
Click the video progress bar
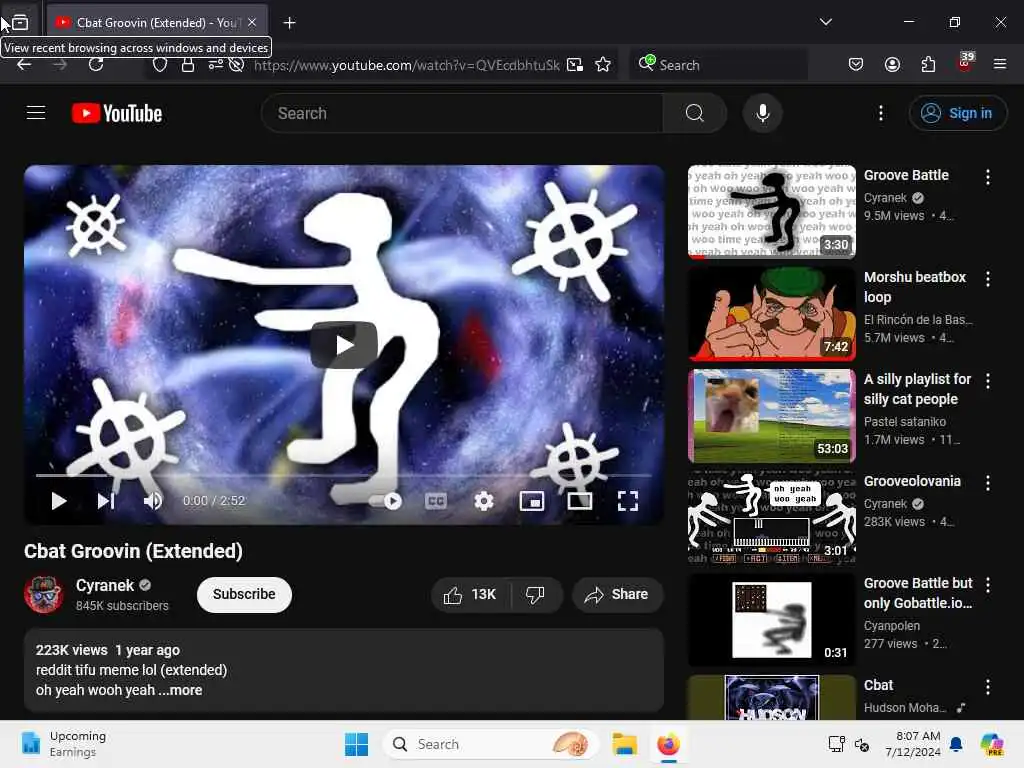344,475
